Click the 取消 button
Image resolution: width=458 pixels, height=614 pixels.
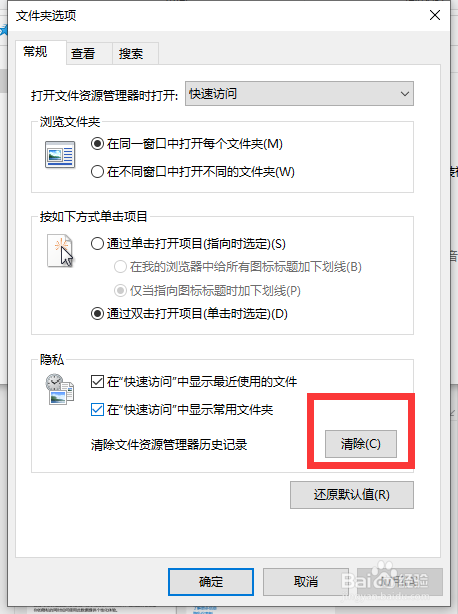point(306,582)
